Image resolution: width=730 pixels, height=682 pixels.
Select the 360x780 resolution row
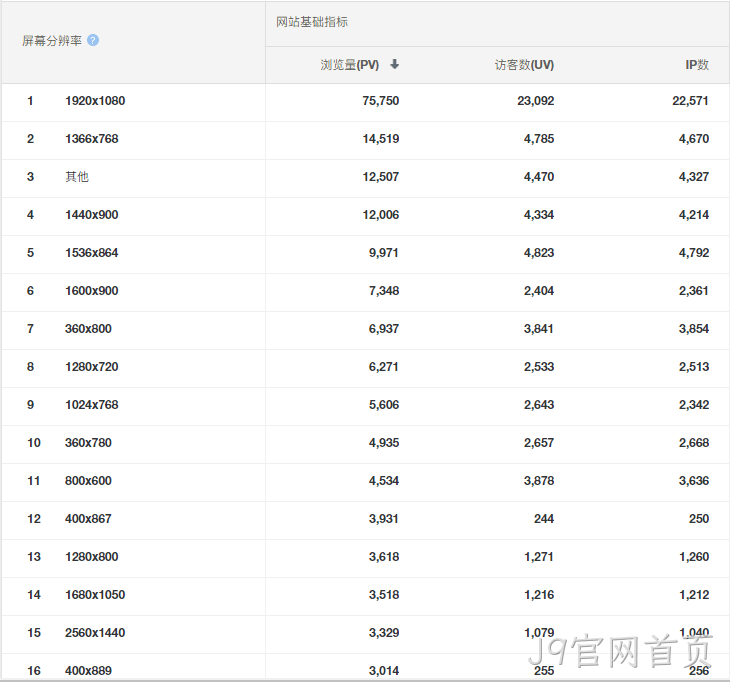(x=365, y=443)
